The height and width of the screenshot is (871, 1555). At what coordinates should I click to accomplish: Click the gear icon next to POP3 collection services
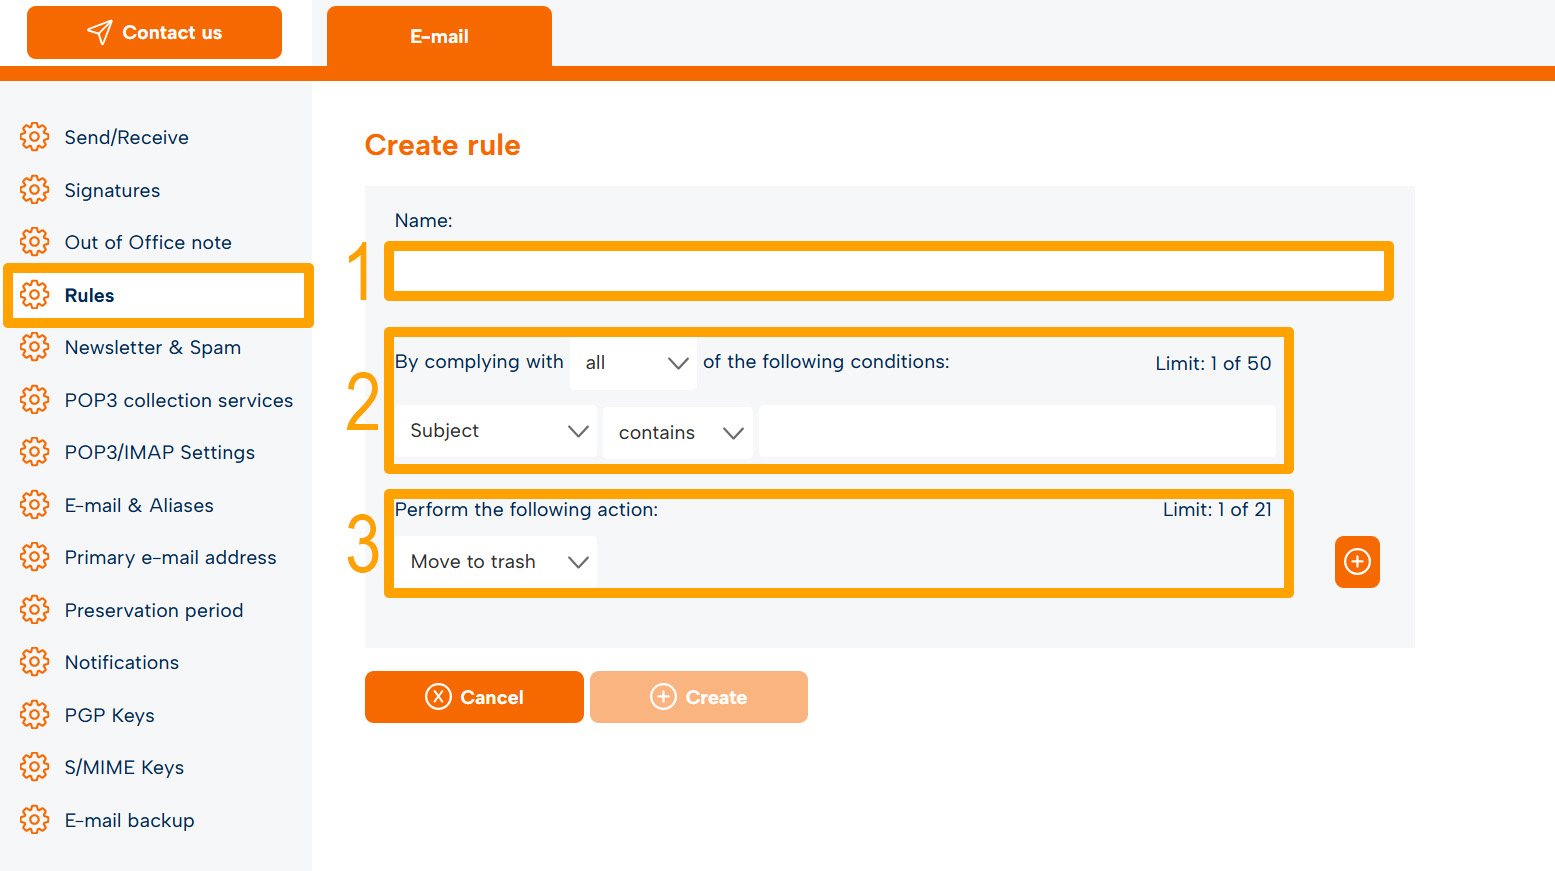coord(34,400)
